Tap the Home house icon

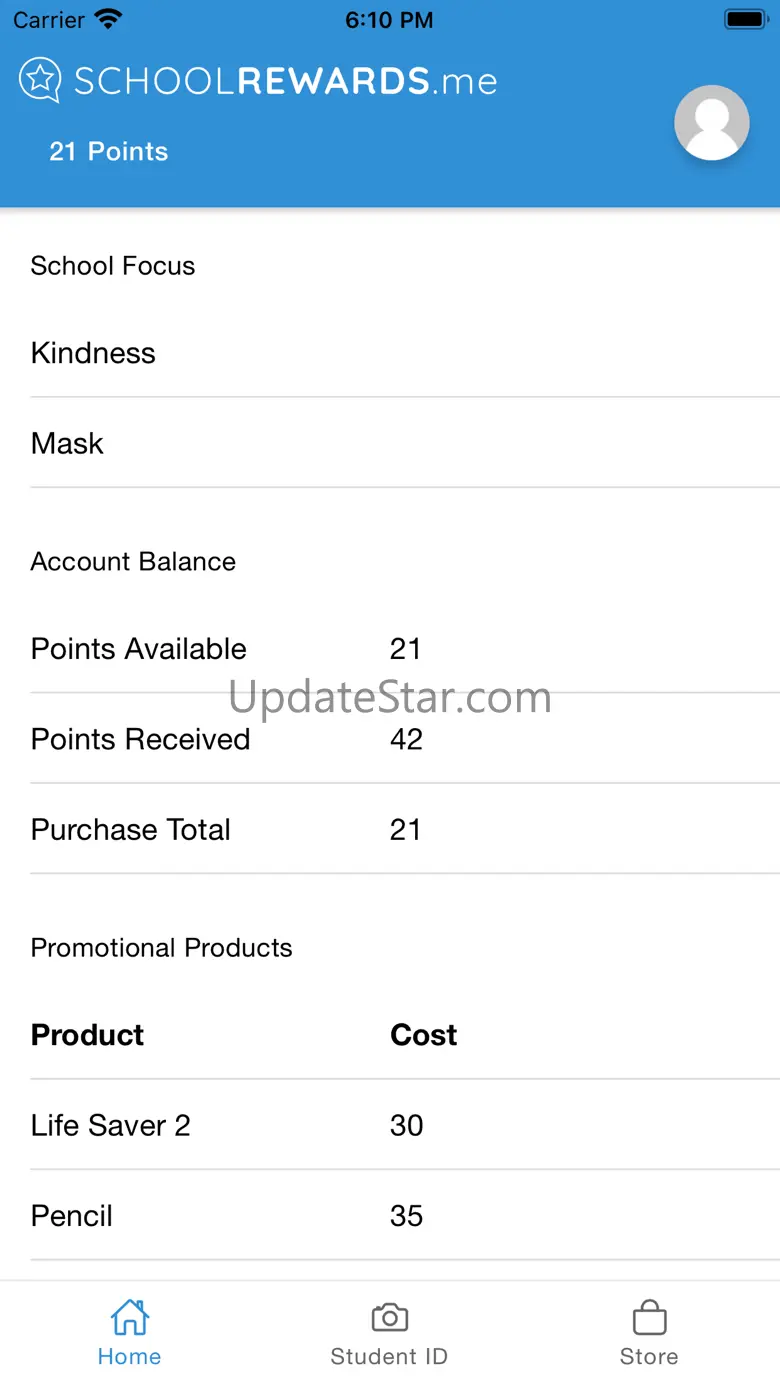coord(130,1317)
